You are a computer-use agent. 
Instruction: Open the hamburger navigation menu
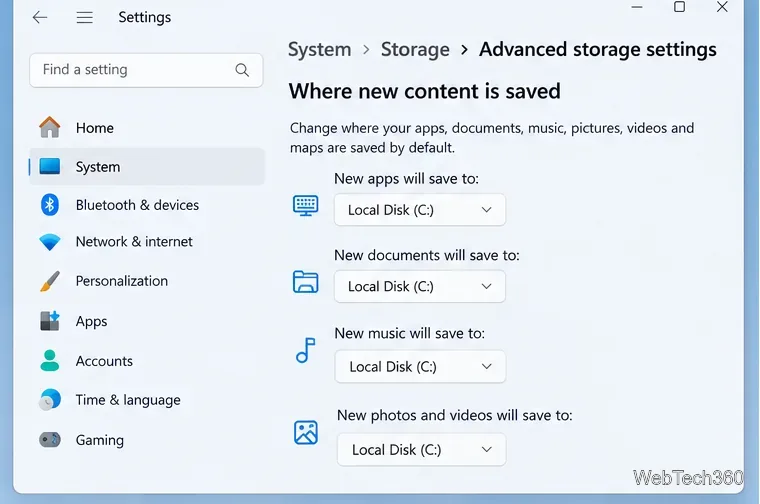(84, 17)
